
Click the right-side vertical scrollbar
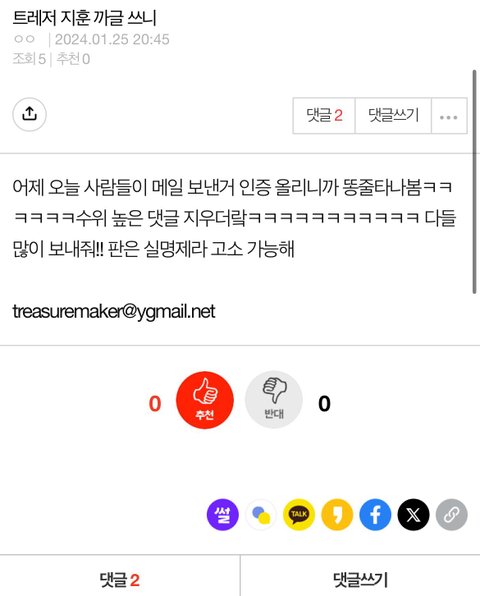click(x=474, y=182)
